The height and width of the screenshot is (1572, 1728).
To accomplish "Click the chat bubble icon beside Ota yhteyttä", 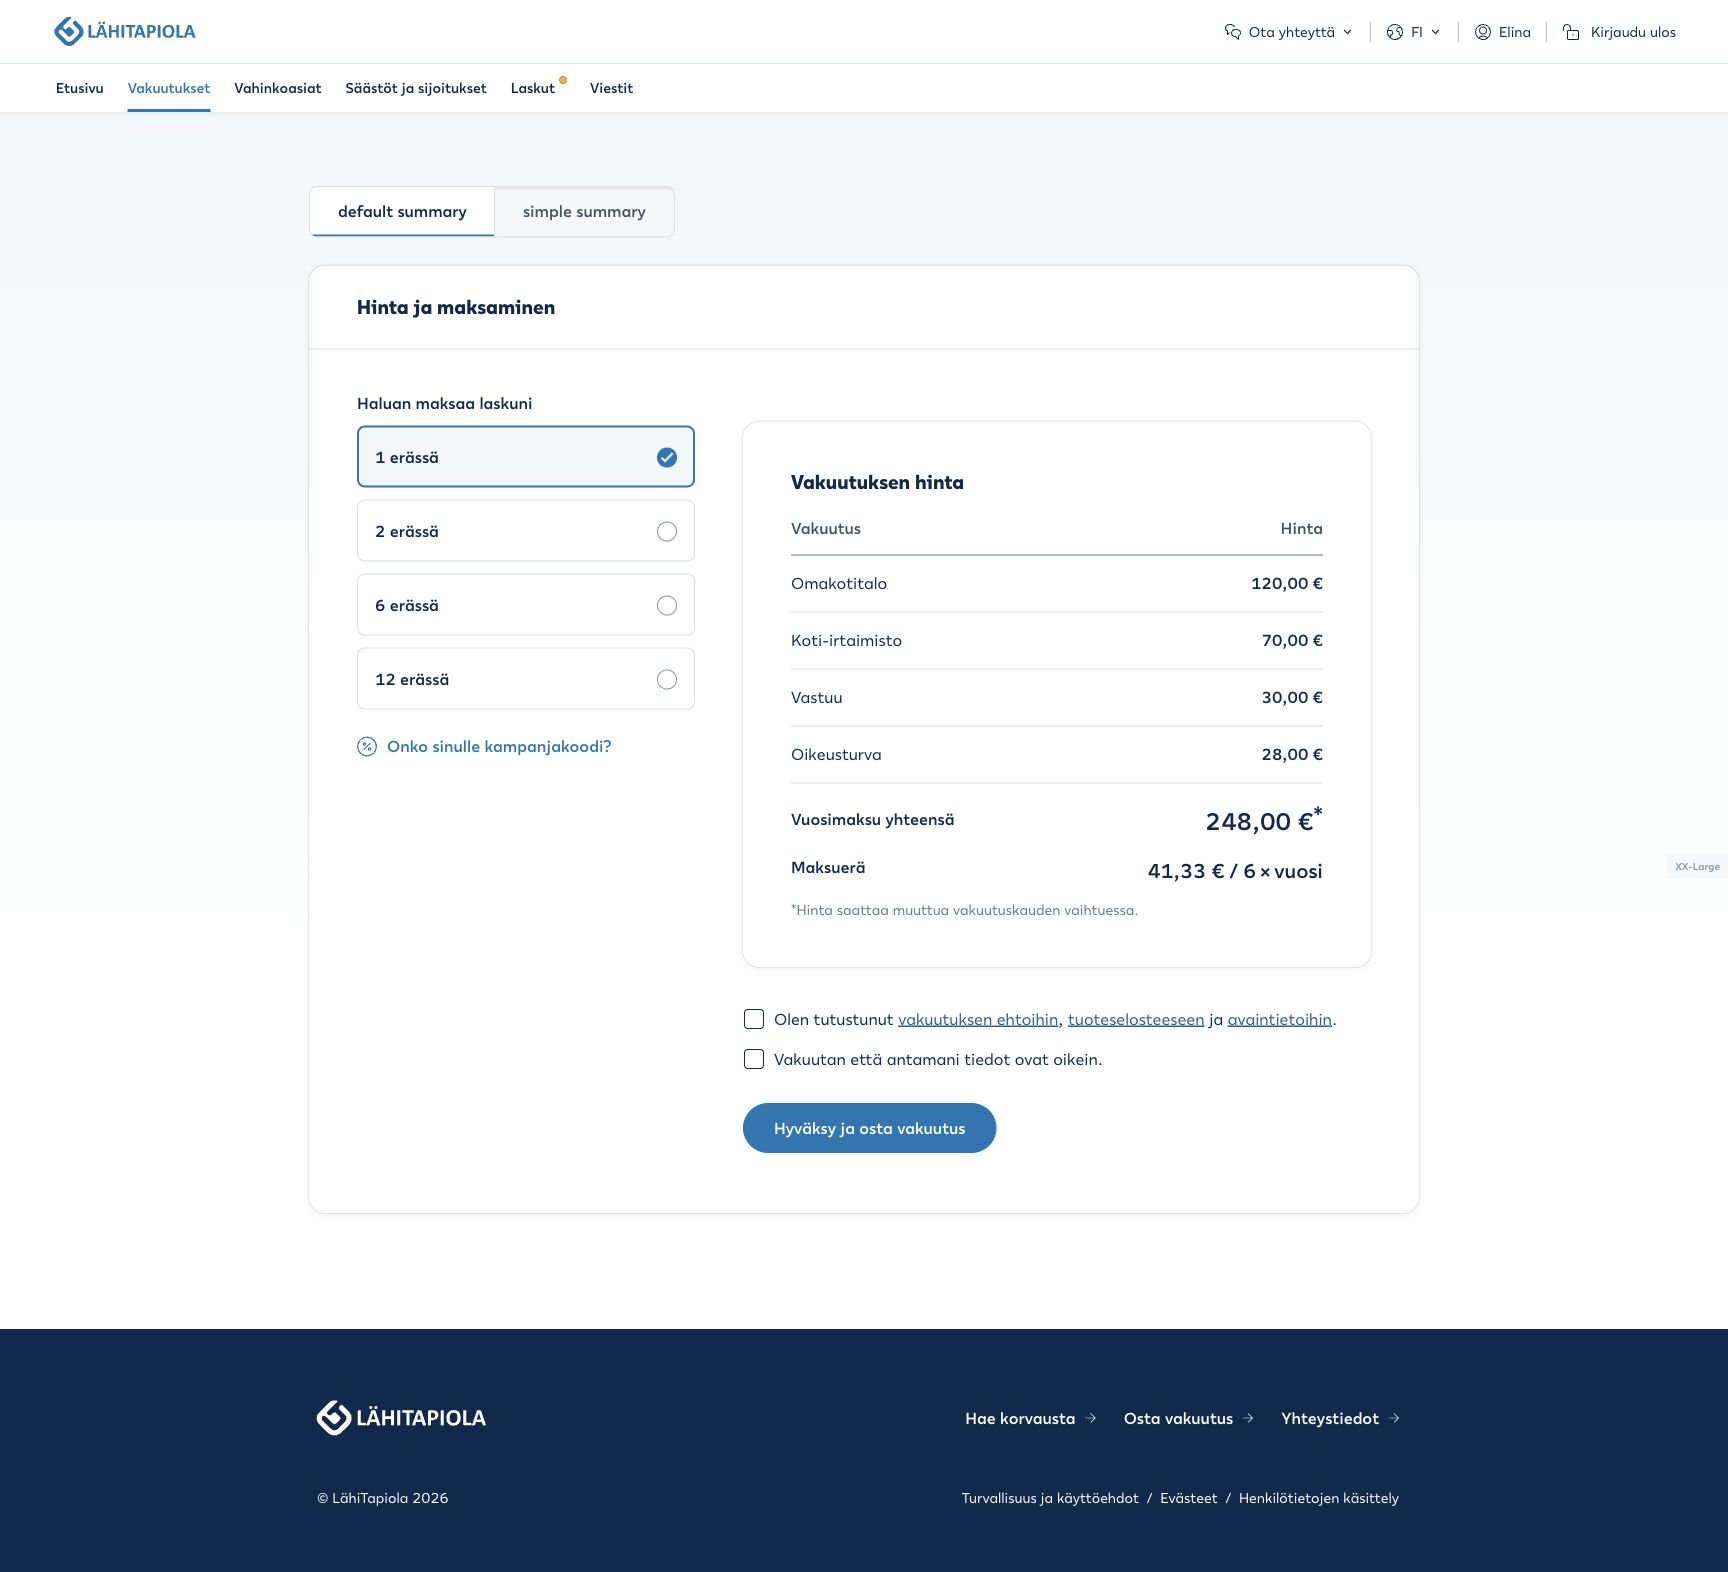I will pos(1233,32).
